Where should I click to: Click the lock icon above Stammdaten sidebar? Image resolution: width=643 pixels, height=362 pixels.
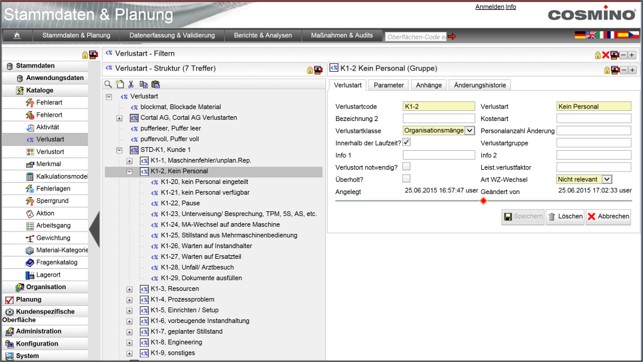pyautogui.click(x=85, y=55)
